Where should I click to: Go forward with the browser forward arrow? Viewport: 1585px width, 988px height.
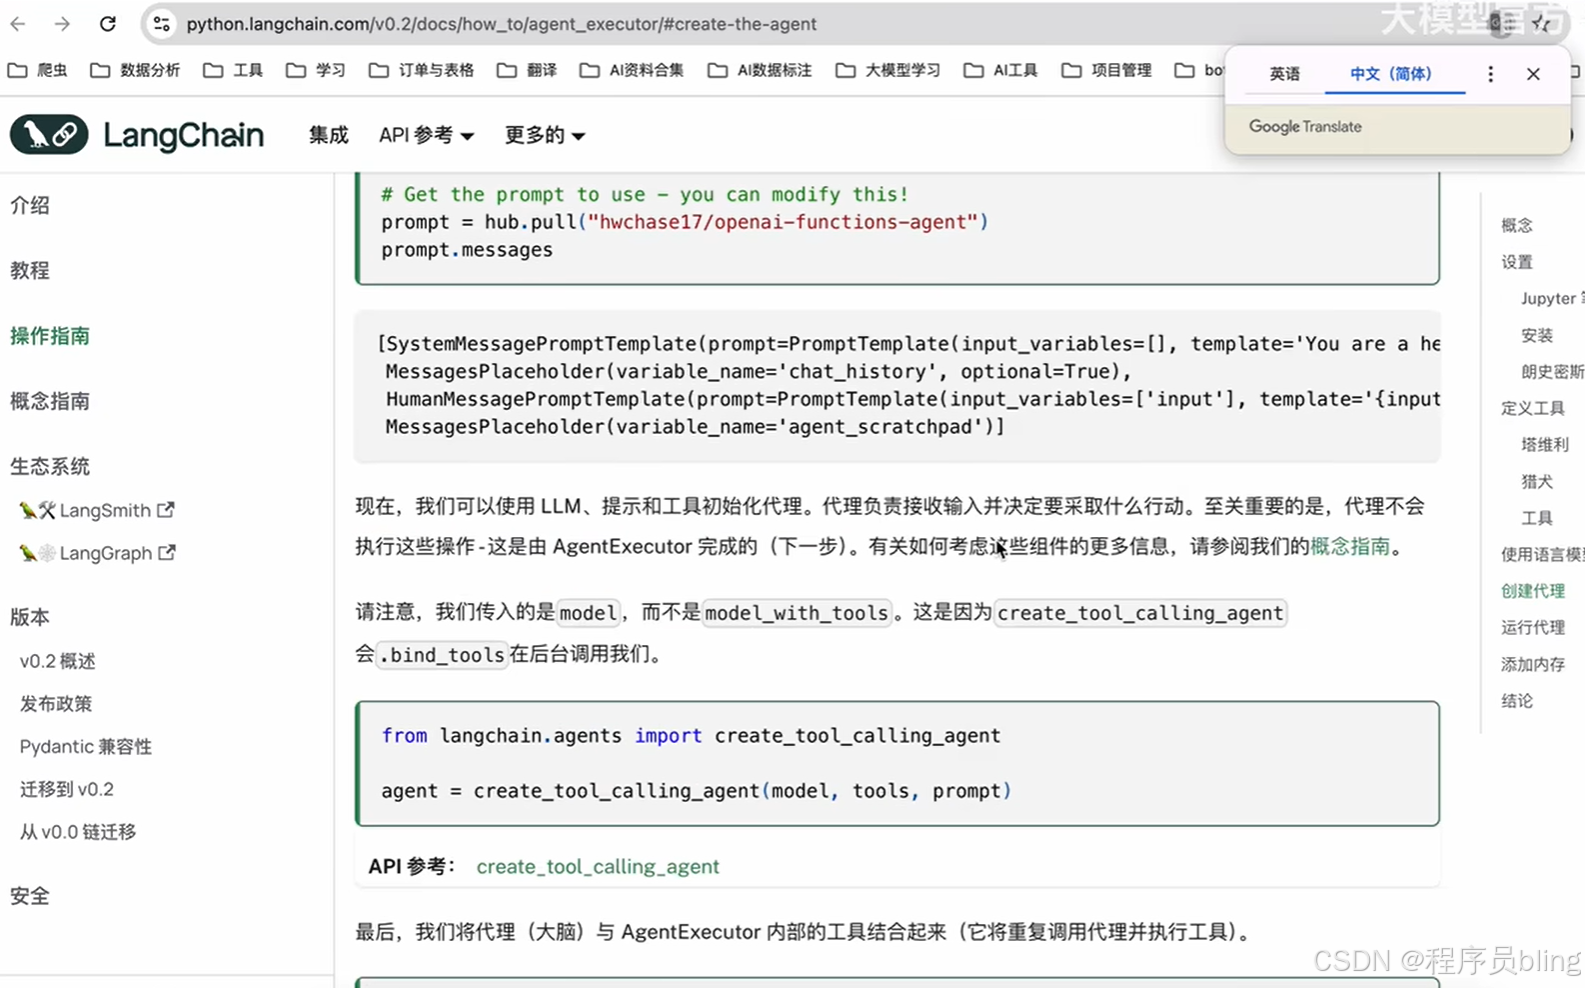pyautogui.click(x=62, y=23)
